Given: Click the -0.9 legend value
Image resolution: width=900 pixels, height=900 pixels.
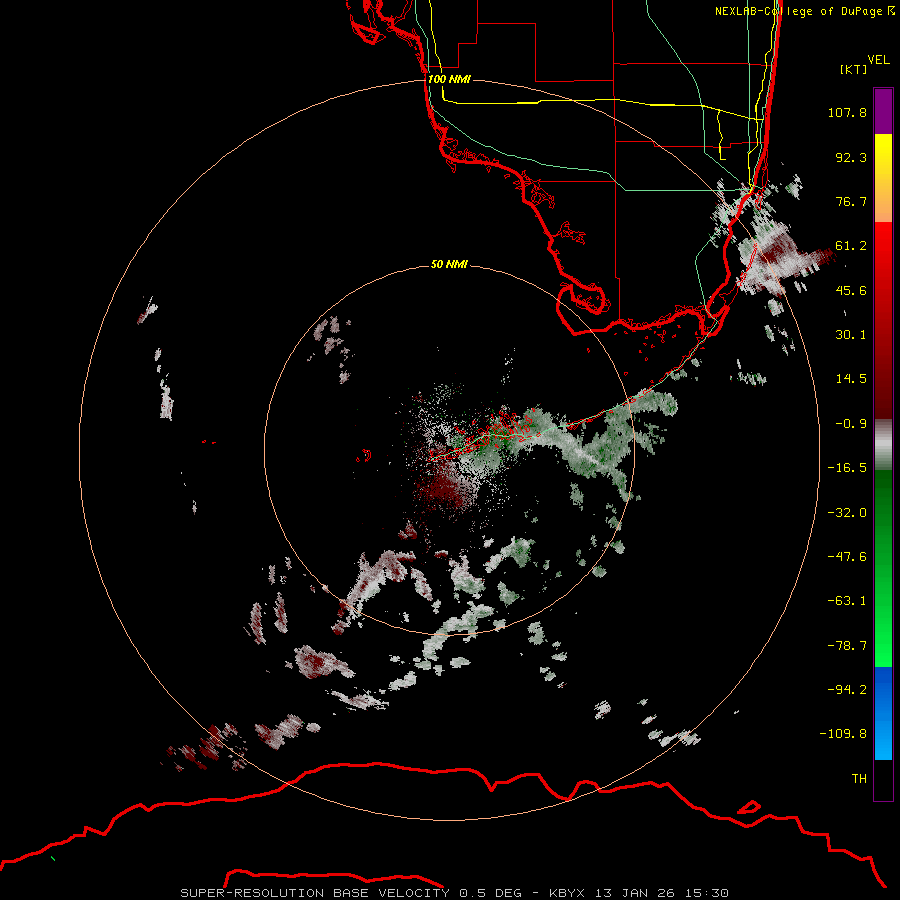Looking at the screenshot, I should coord(851,424).
